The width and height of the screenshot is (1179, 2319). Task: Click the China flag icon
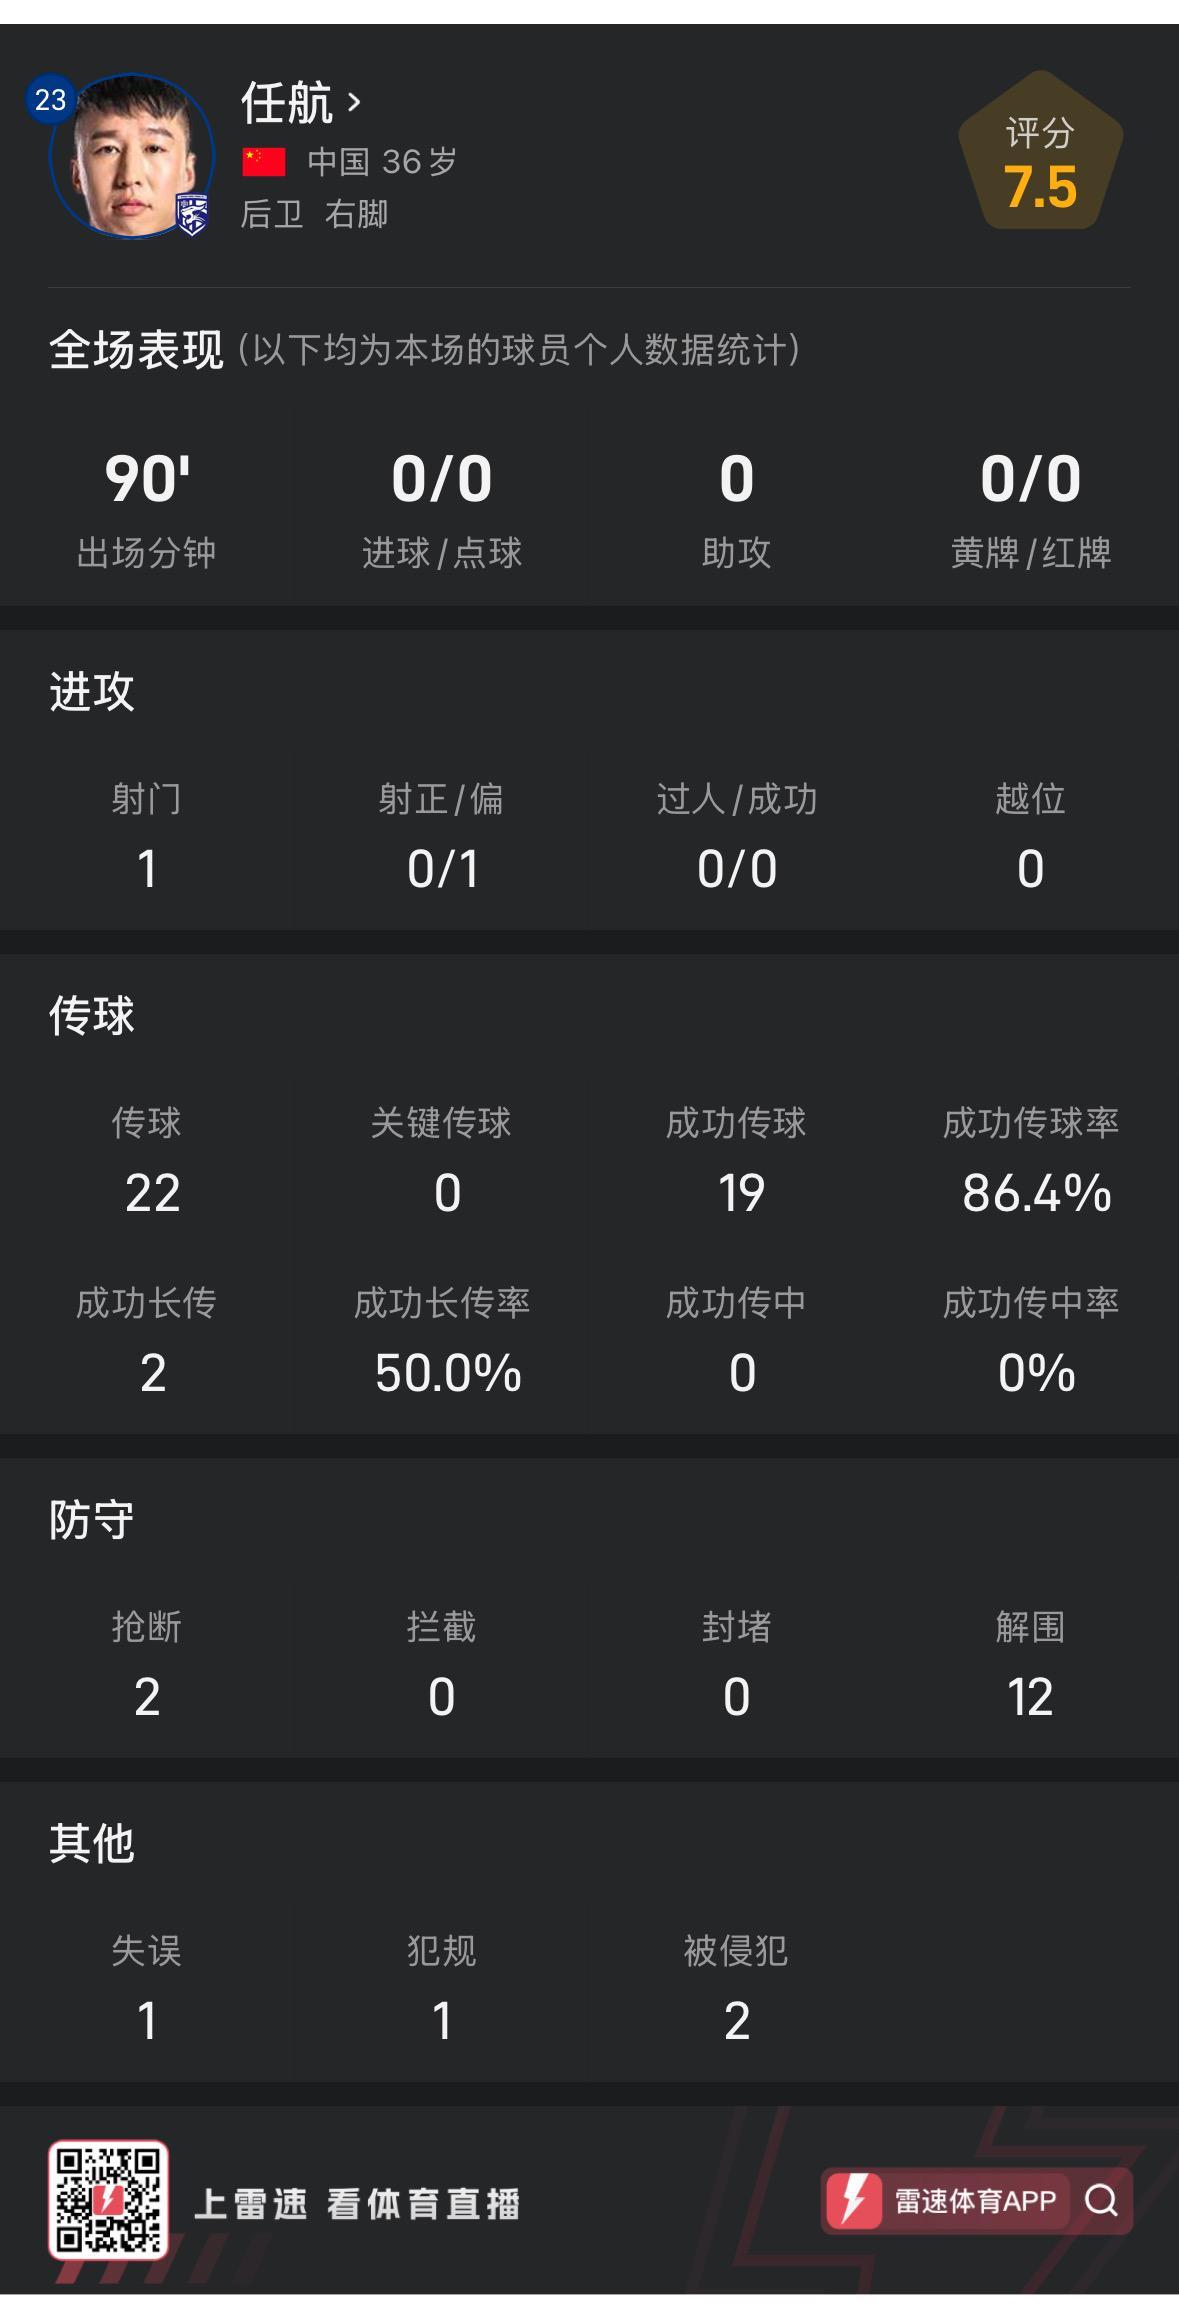point(264,161)
